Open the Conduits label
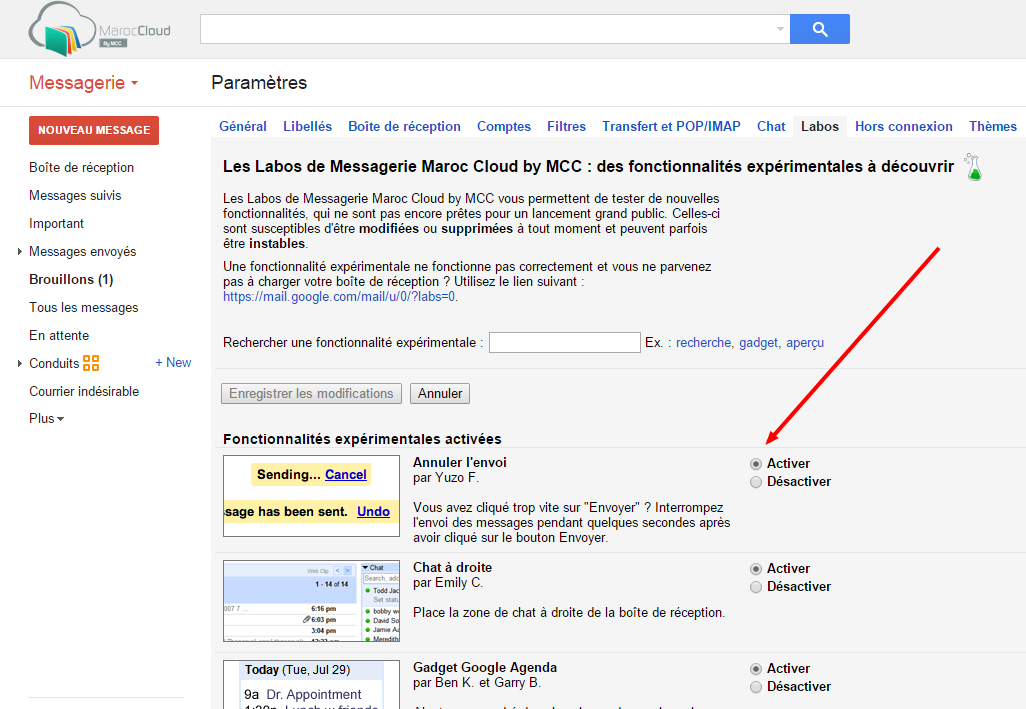This screenshot has width=1026, height=709. point(54,364)
